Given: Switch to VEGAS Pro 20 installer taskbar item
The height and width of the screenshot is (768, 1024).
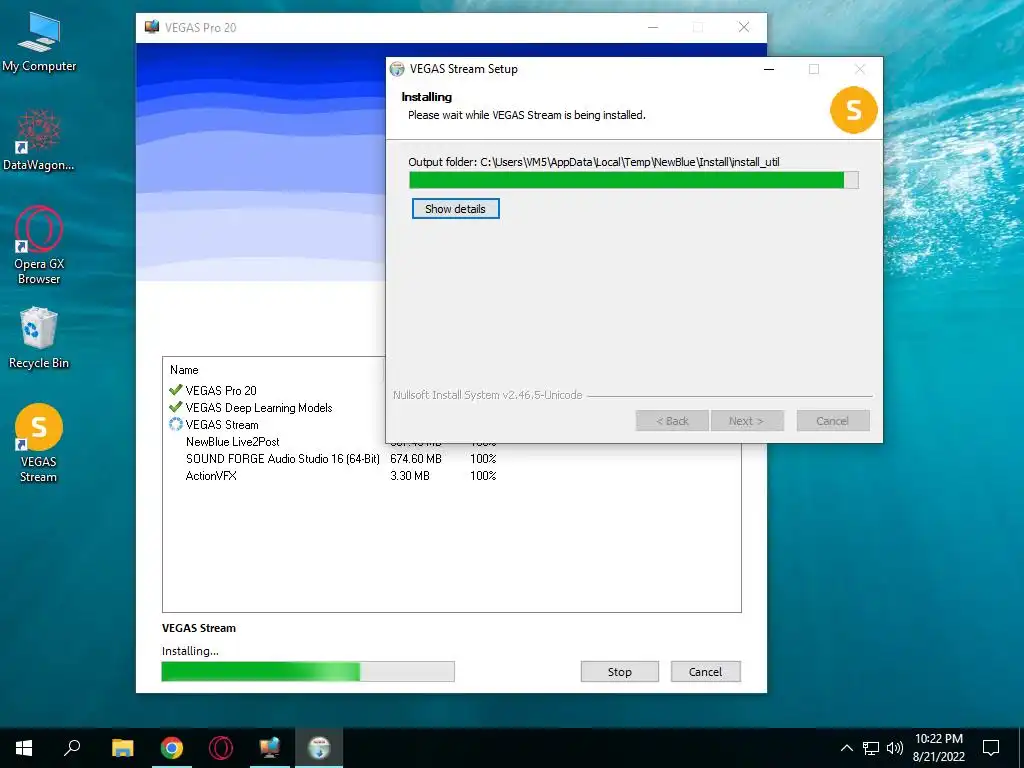Looking at the screenshot, I should [270, 748].
